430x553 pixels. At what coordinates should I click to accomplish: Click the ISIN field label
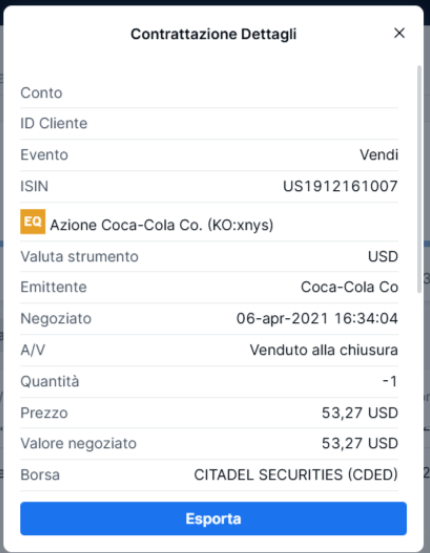coord(34,186)
